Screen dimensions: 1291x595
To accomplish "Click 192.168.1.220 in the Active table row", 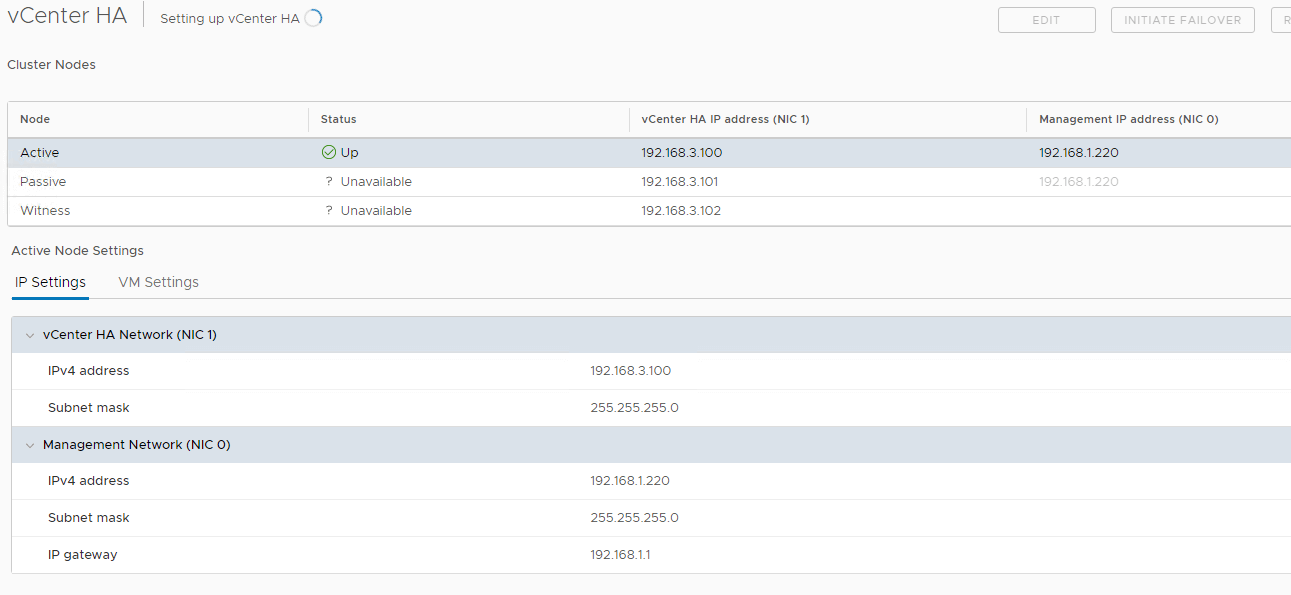I will point(1079,153).
